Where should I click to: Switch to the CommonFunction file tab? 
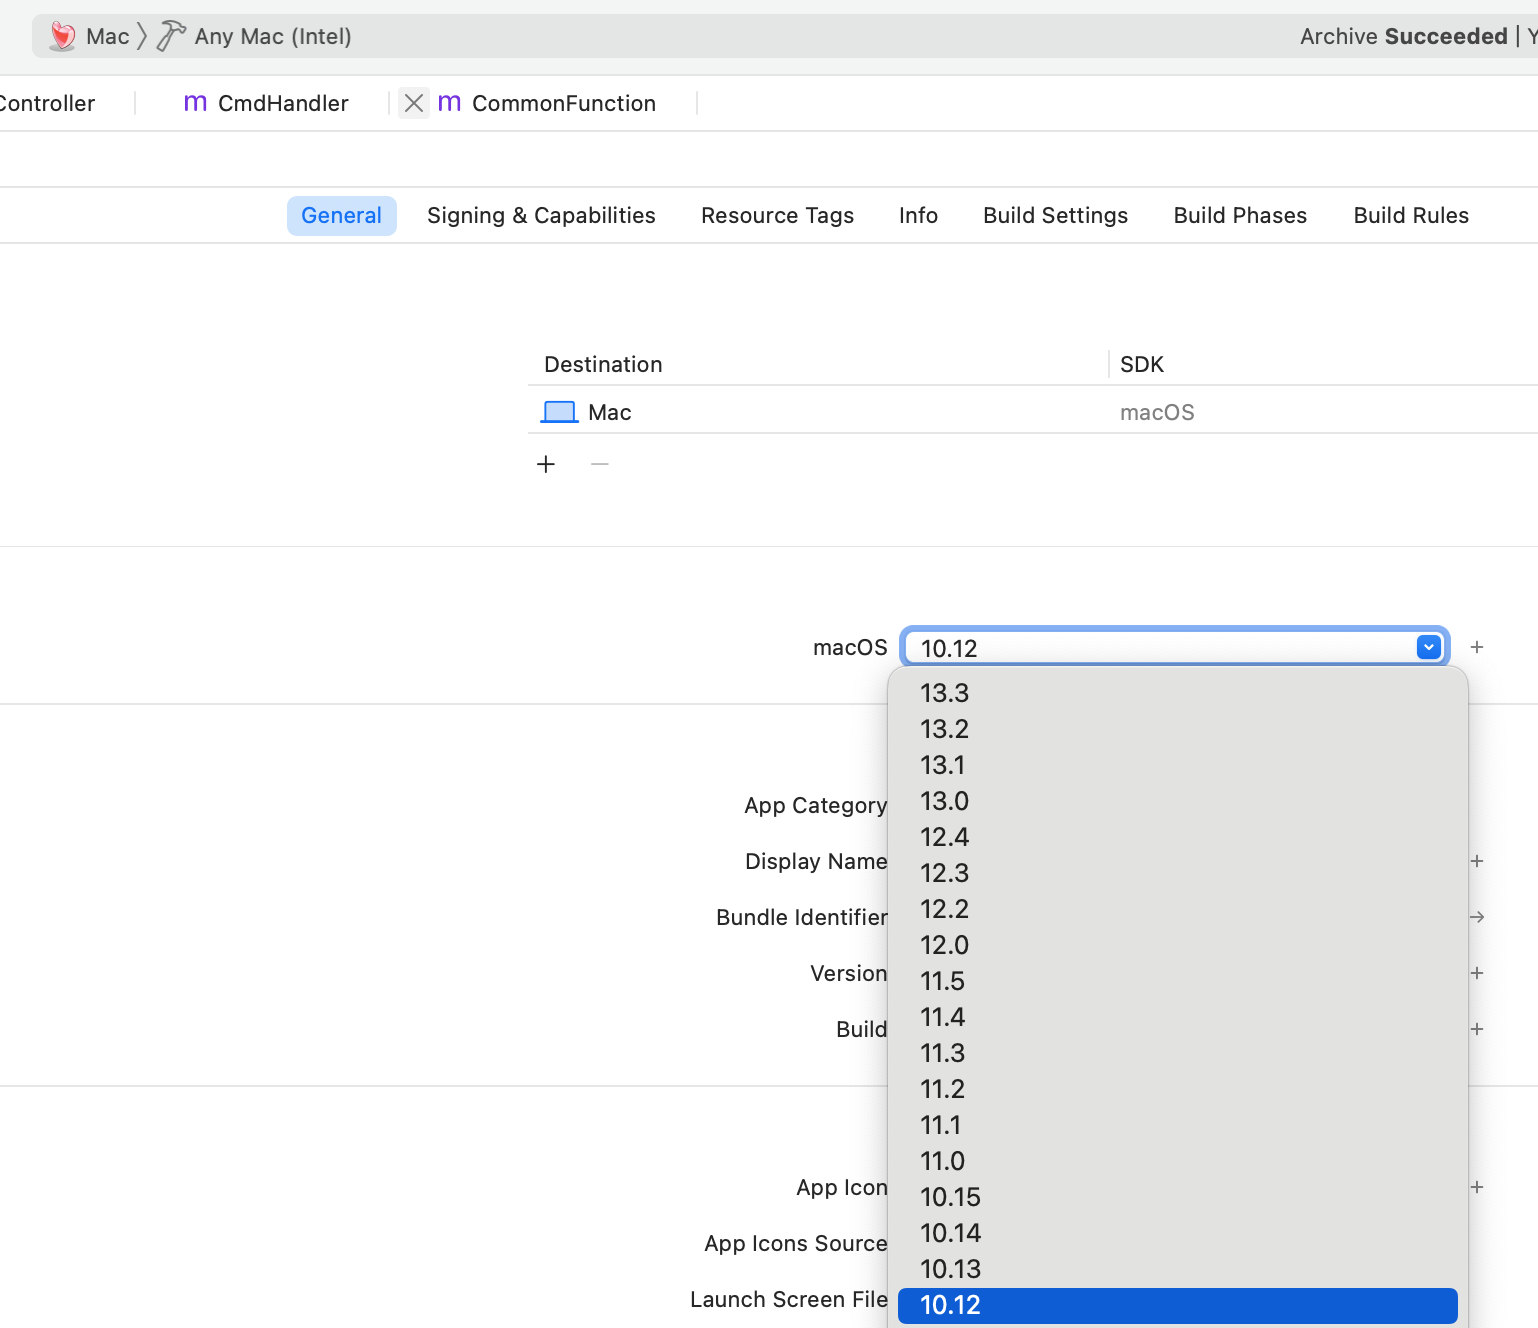coord(547,103)
